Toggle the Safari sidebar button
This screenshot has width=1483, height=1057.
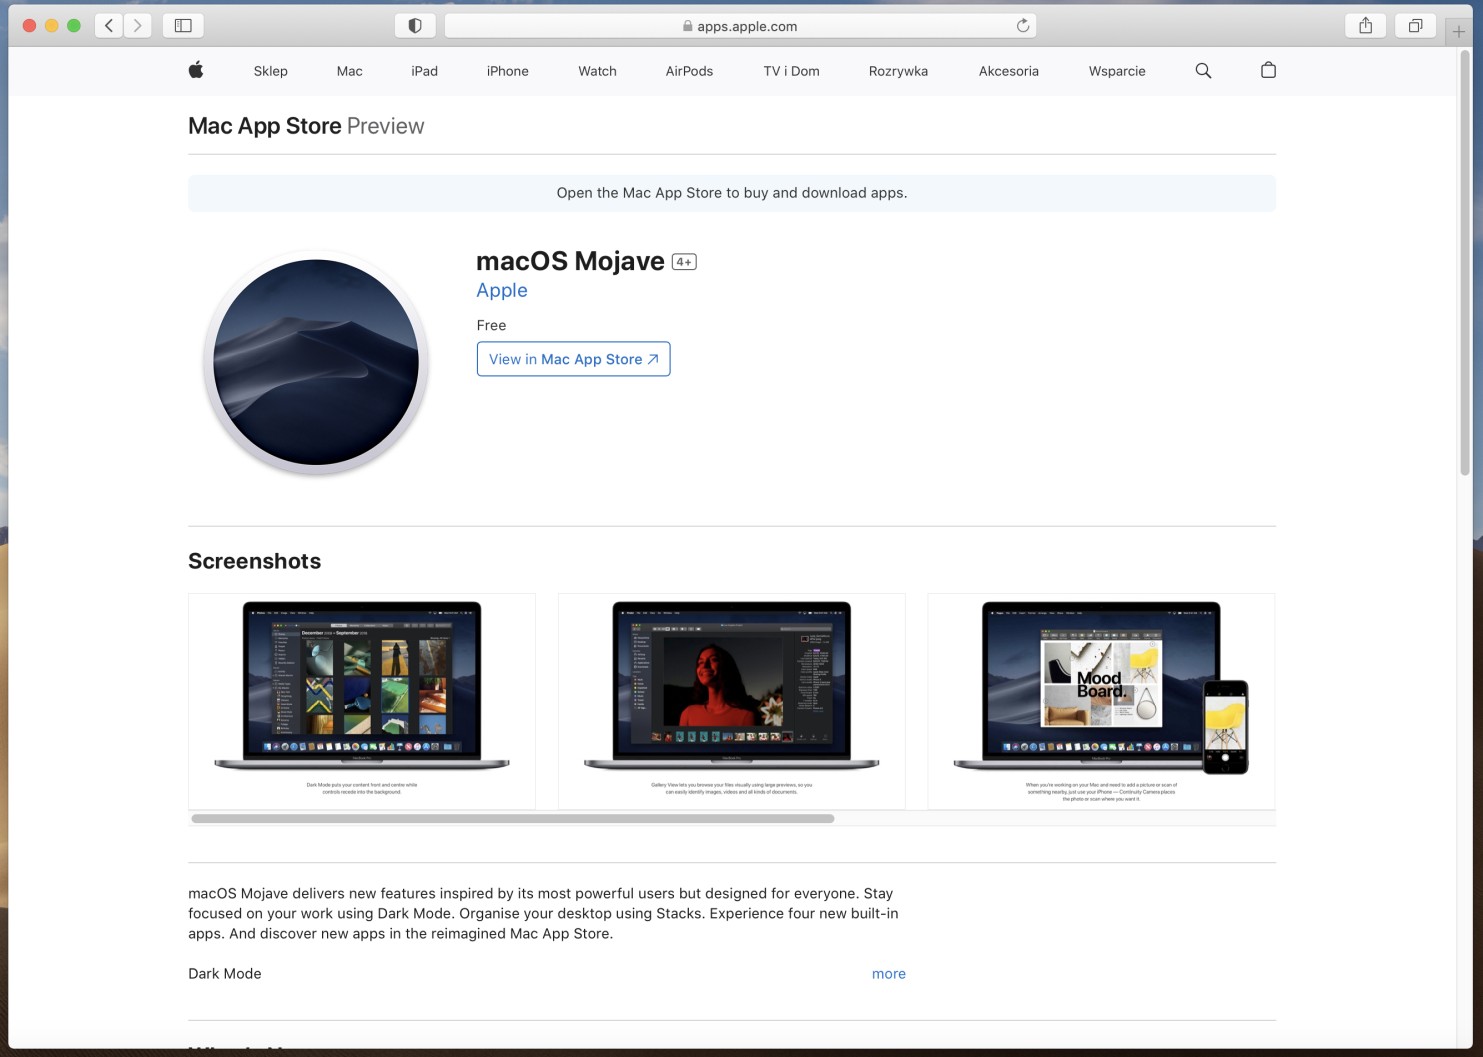(x=183, y=26)
